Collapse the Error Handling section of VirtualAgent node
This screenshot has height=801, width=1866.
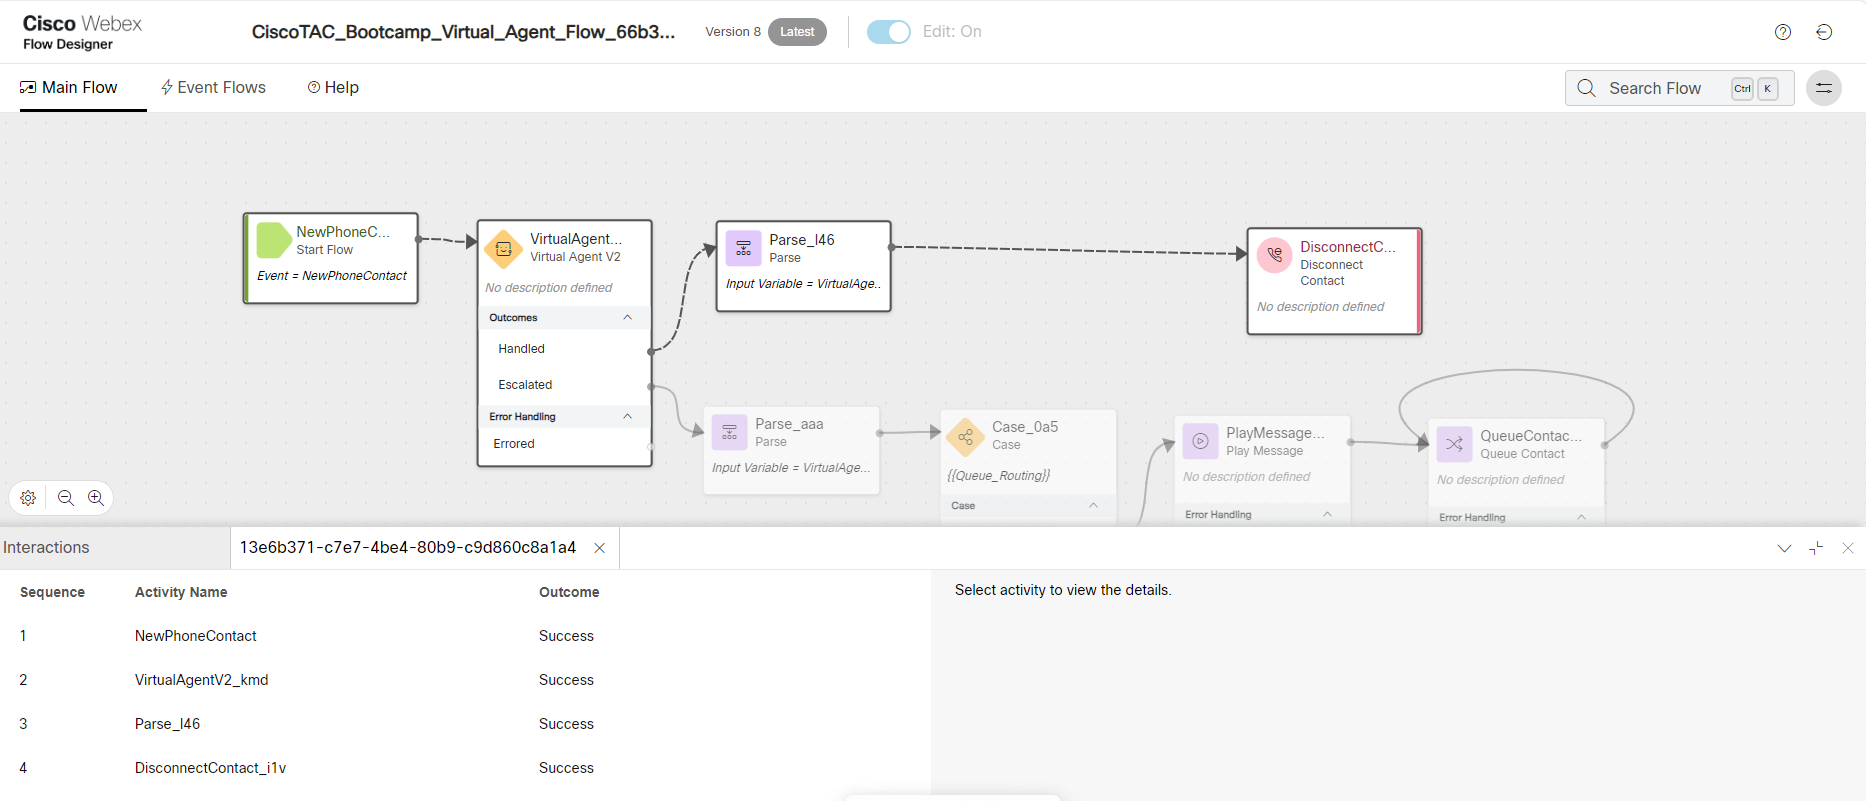tap(627, 417)
